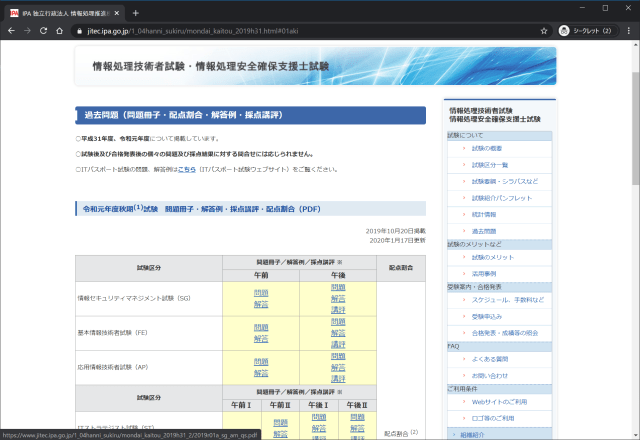
Task: Open AP 午後 講評 link
Action: (338, 379)
